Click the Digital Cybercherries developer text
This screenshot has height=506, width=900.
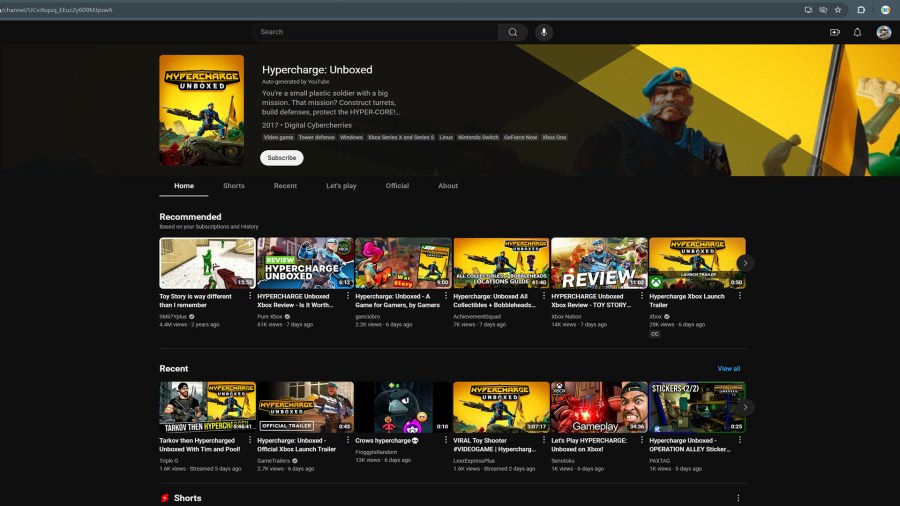318,125
